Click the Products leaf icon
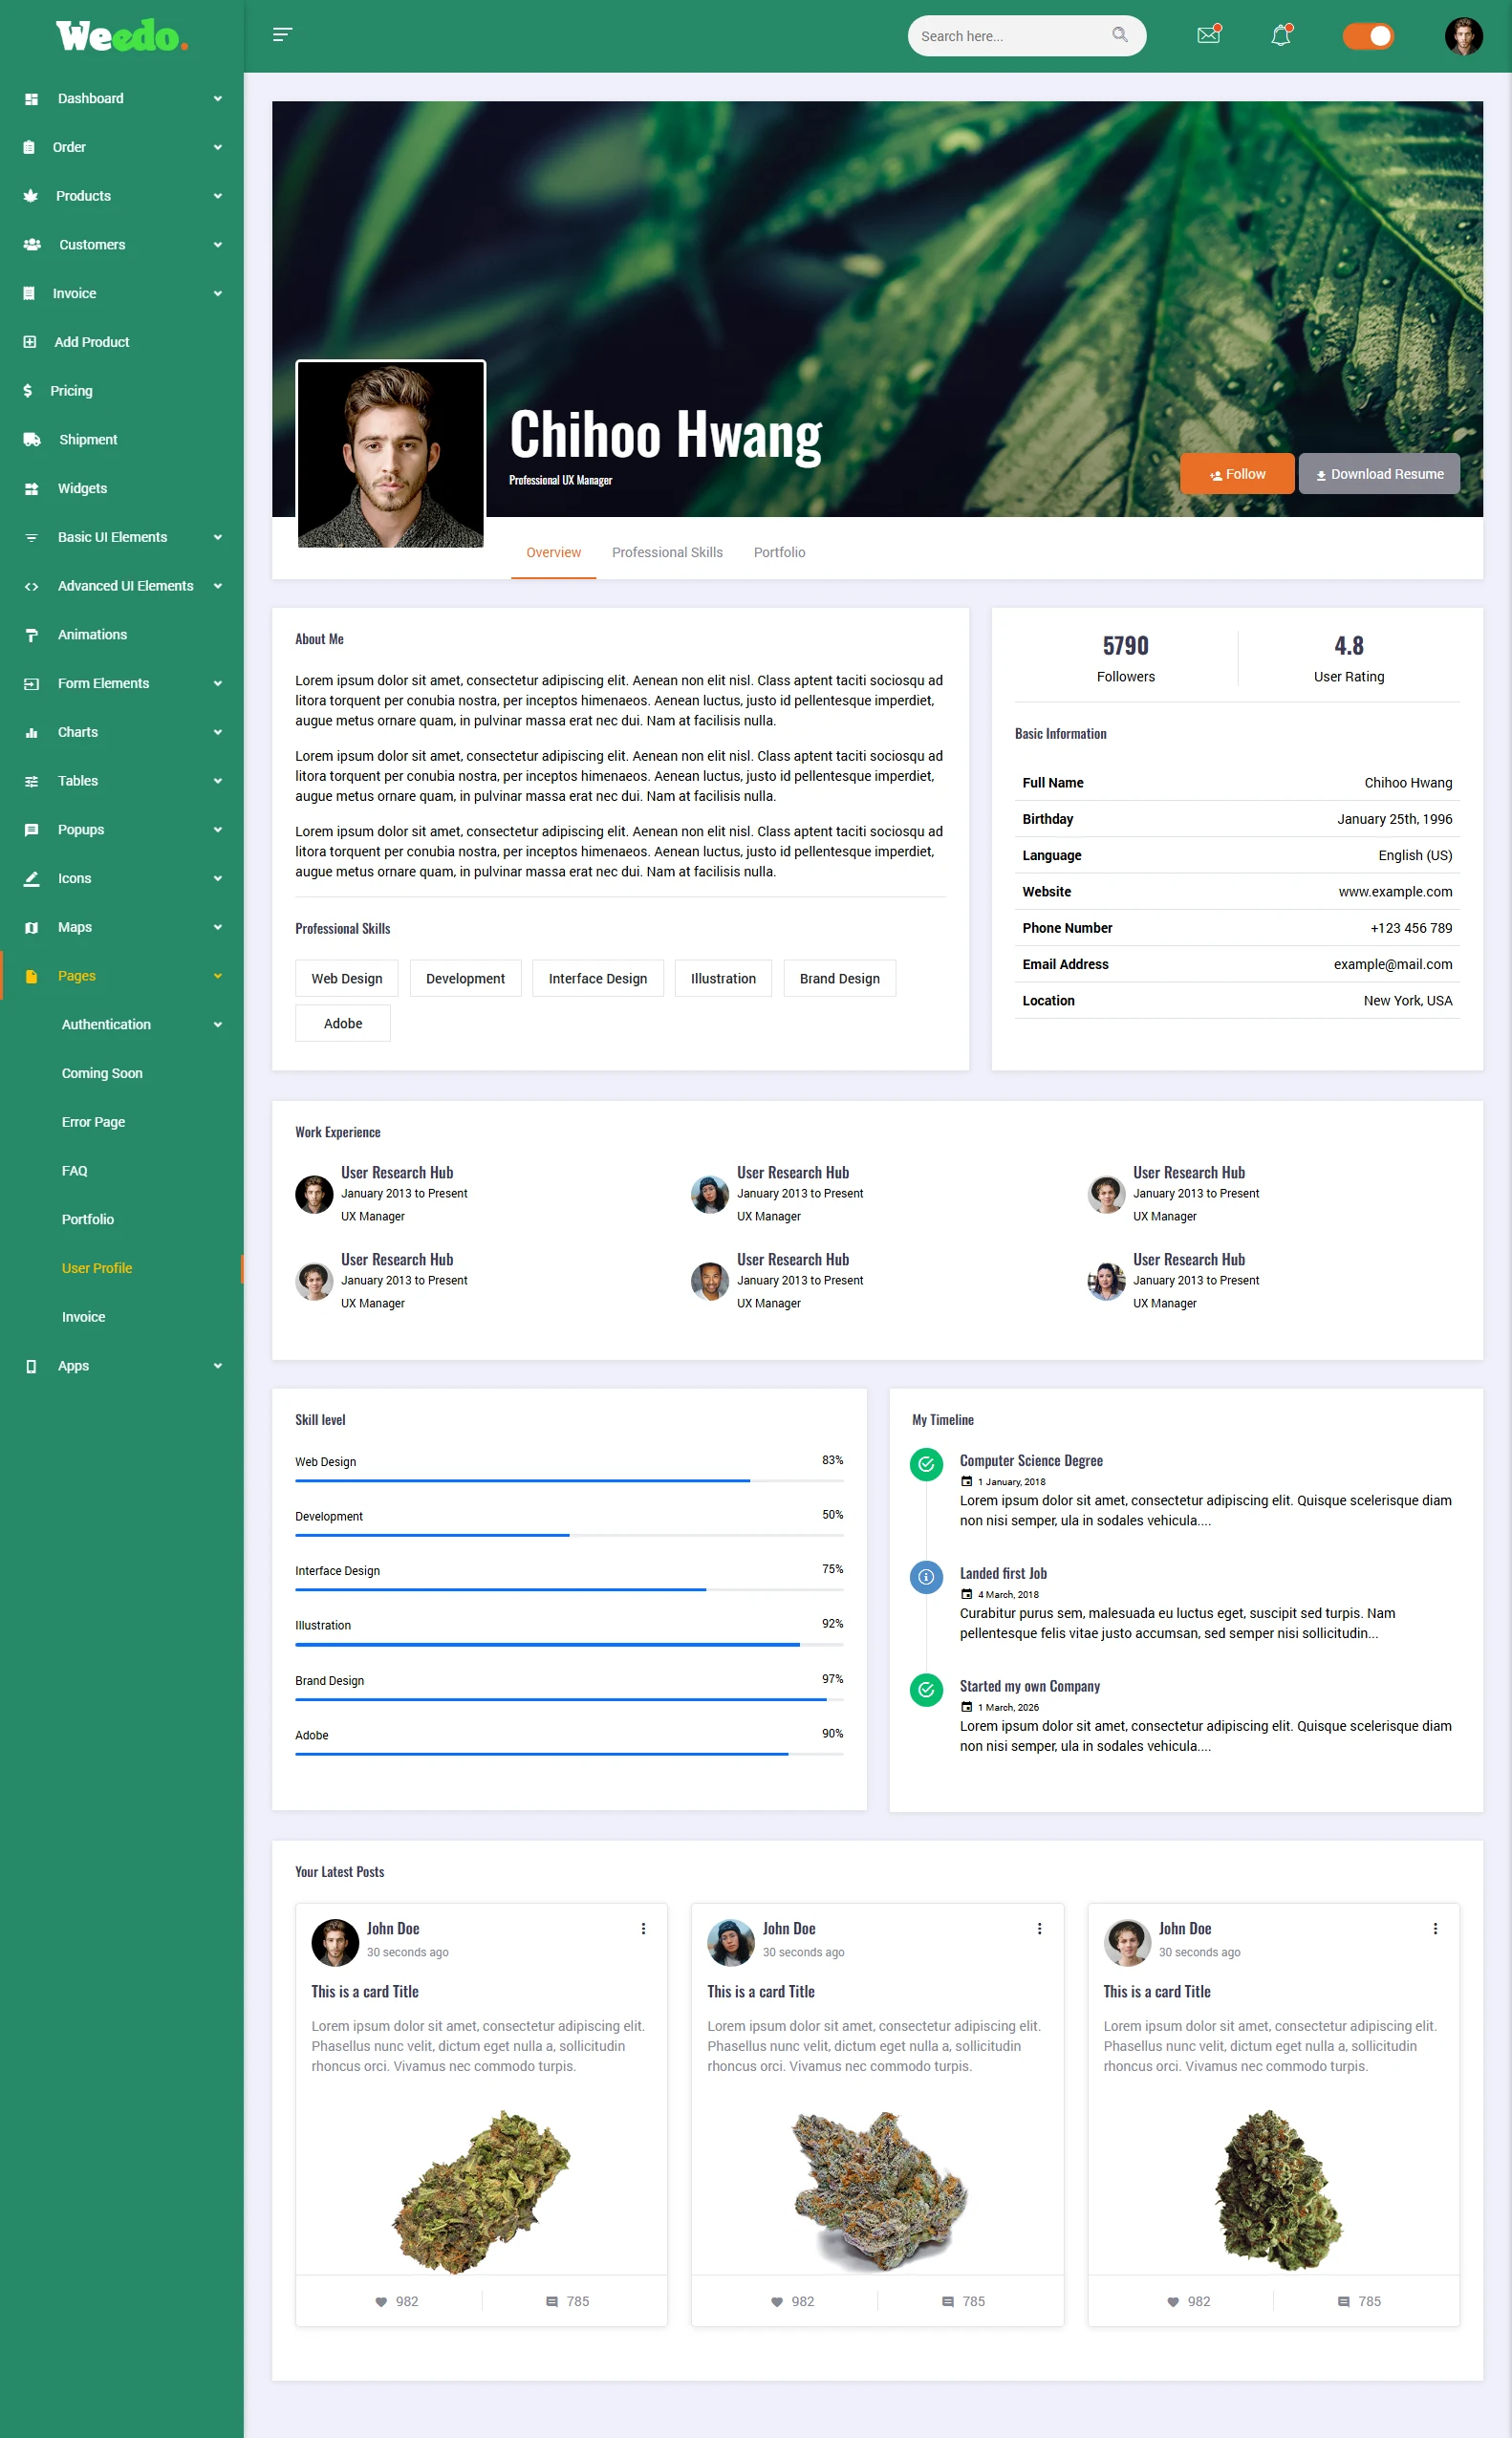 point(31,196)
